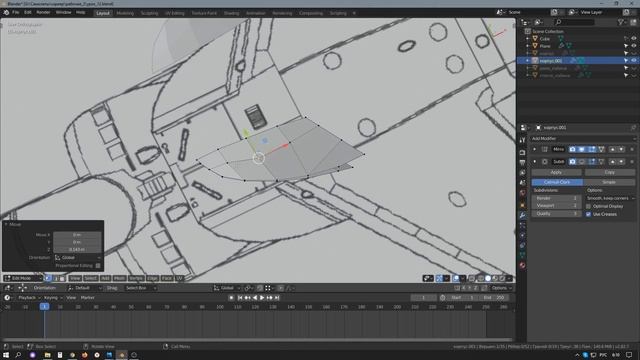Toggle Subsurf modifier edit mode display
Image resolution: width=640 pixels, height=360 pixels.
[592, 162]
